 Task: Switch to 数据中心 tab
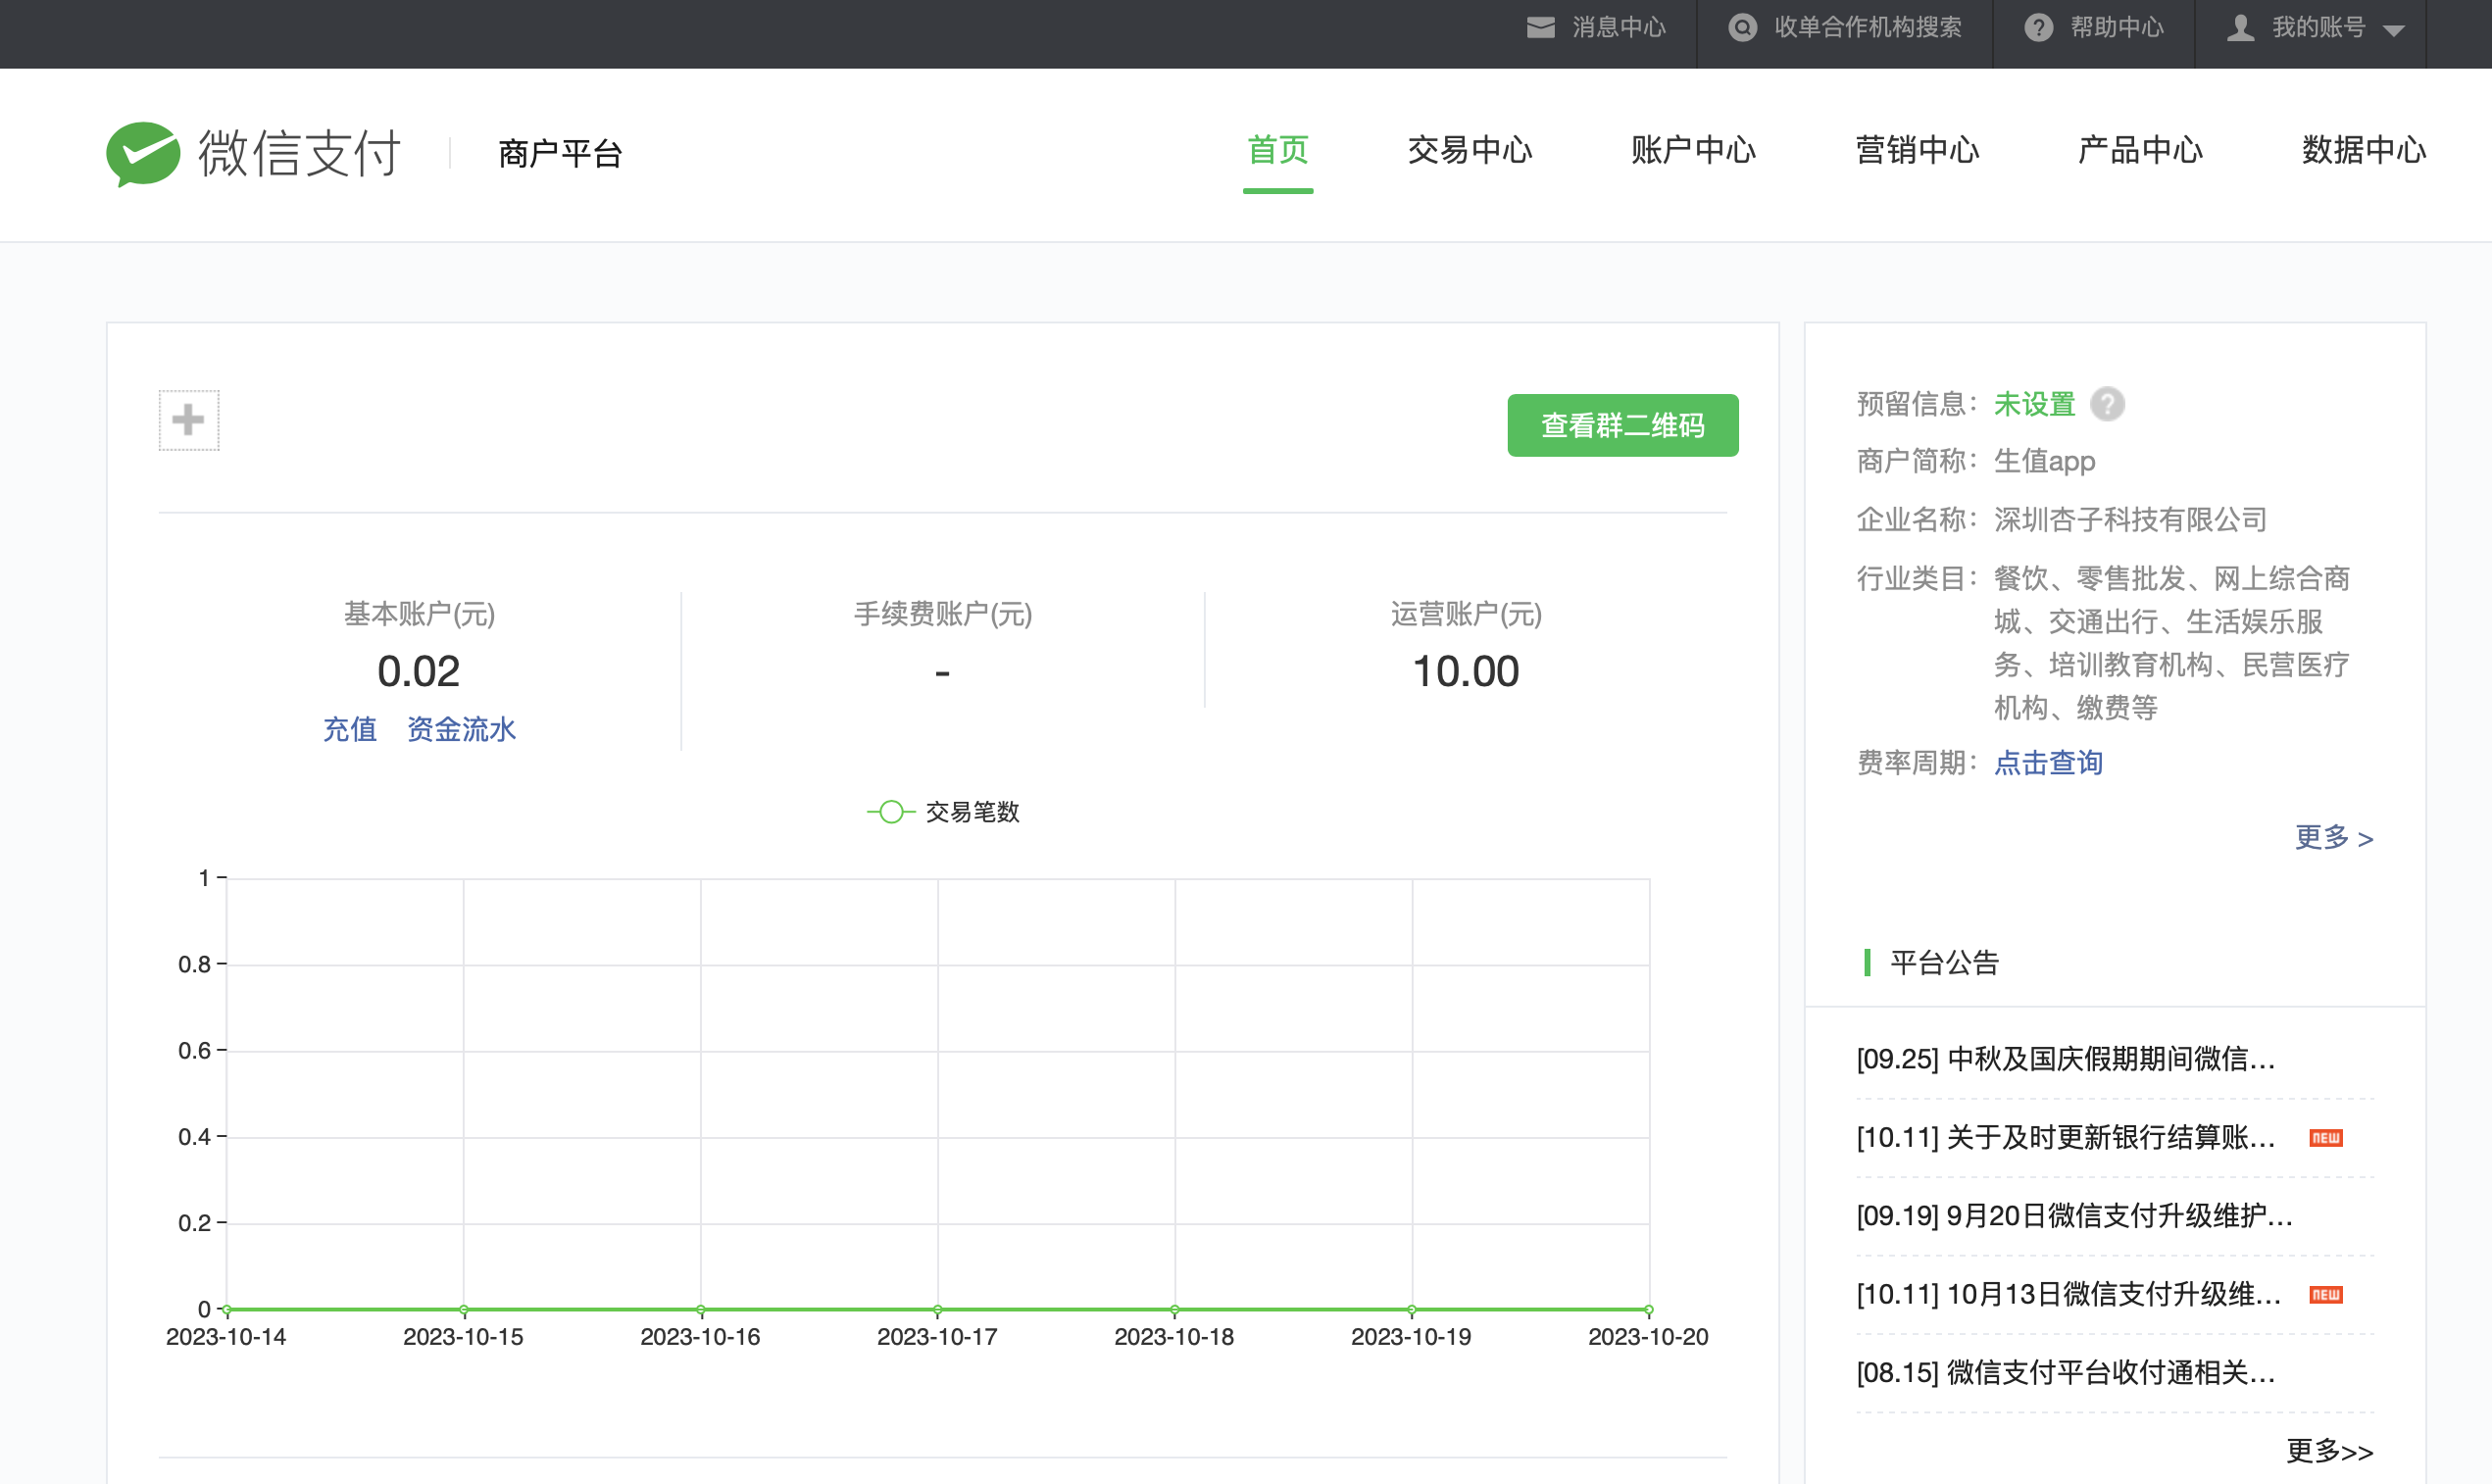coord(2364,150)
